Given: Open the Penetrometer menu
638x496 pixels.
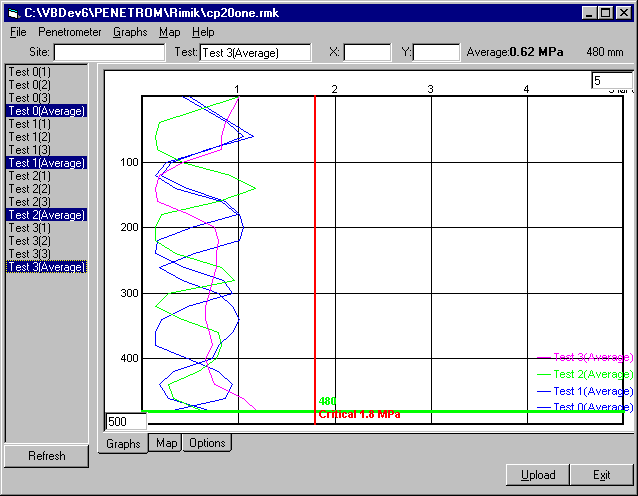Looking at the screenshot, I should click(x=70, y=32).
